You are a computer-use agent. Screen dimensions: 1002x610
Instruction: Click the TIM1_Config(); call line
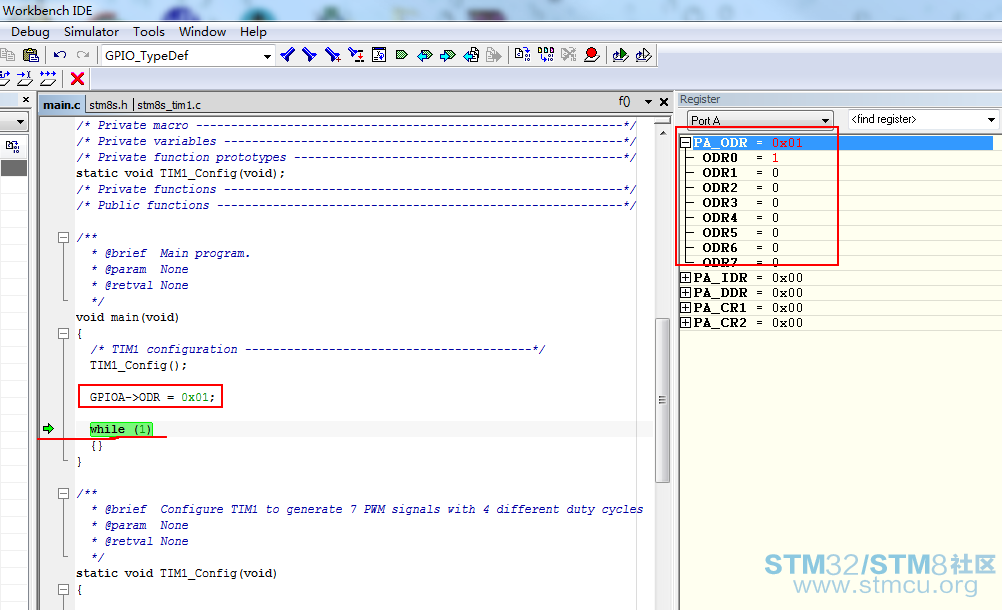point(138,365)
